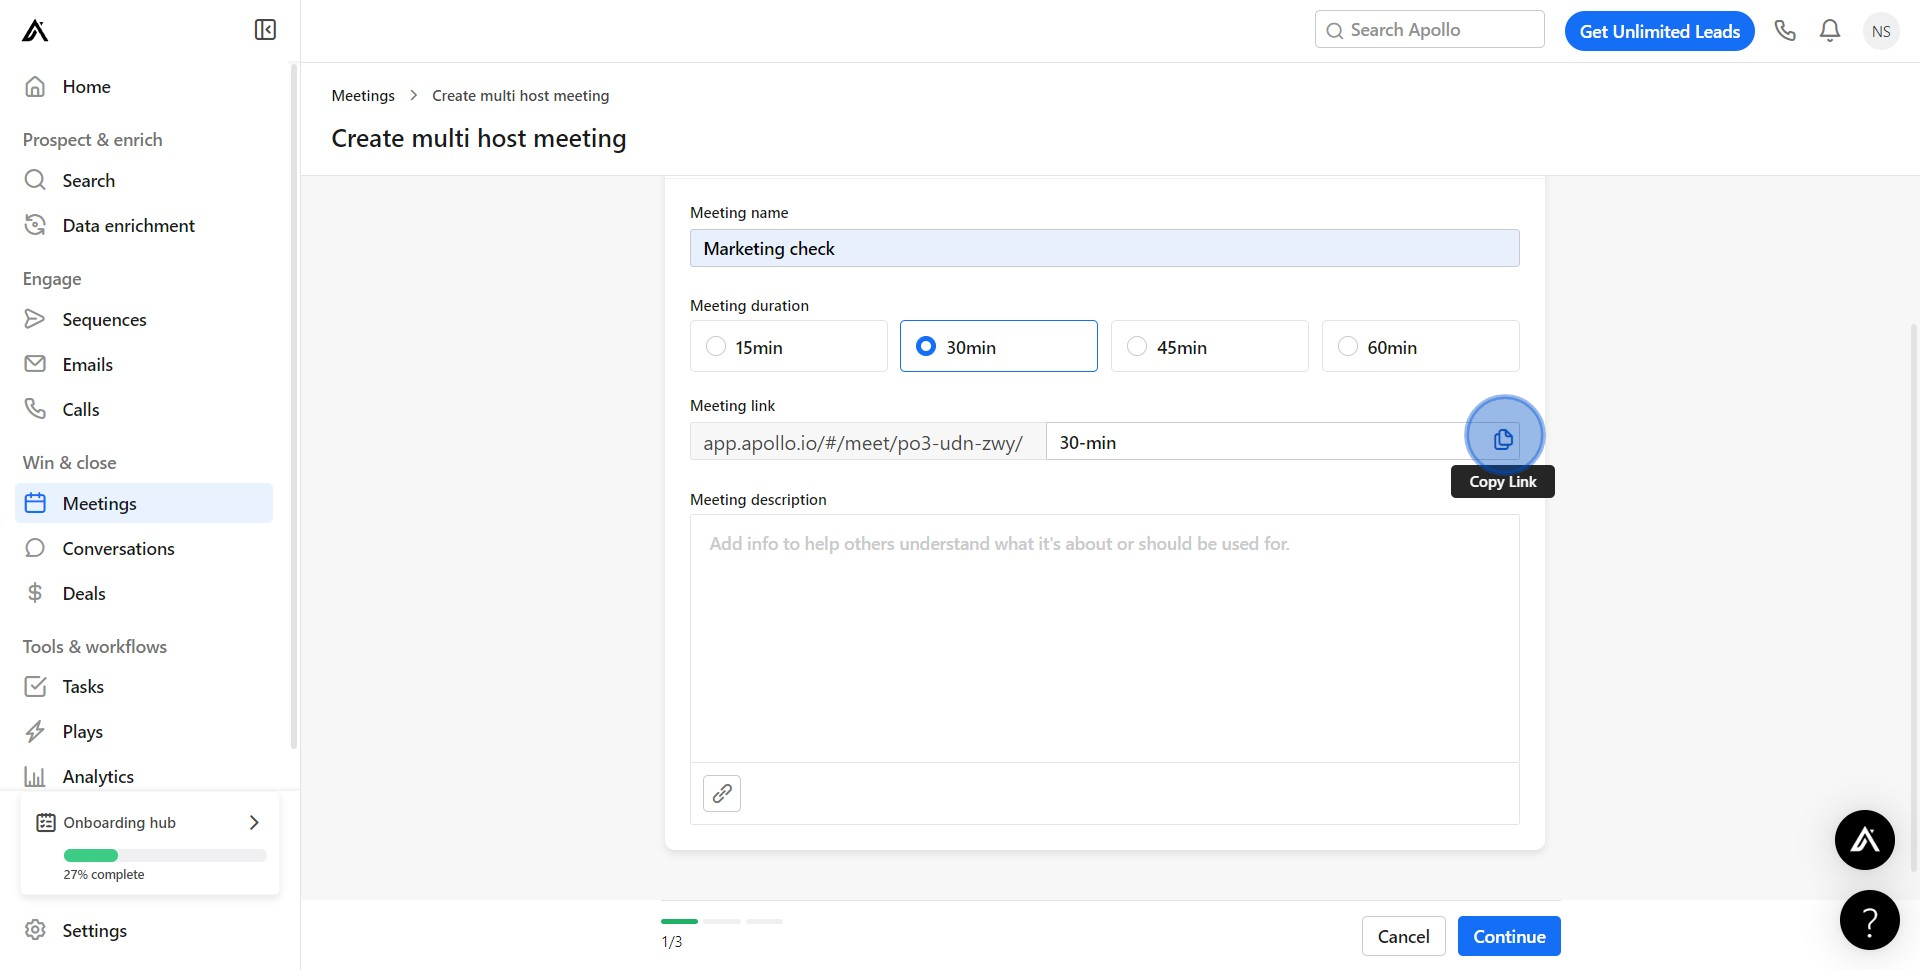Open Data enrichment in the sidebar
Screen dimensions: 1920x970
[x=144, y=225]
